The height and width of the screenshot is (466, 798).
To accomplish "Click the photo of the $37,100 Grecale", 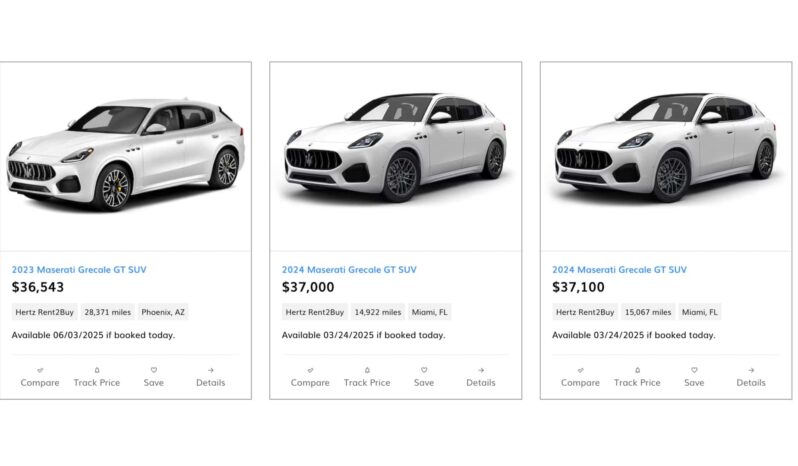I will 665,150.
